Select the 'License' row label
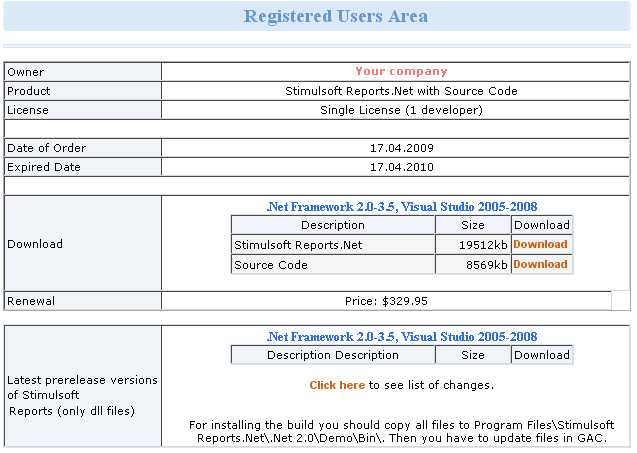Image resolution: width=637 pixels, height=453 pixels. [x=28, y=110]
